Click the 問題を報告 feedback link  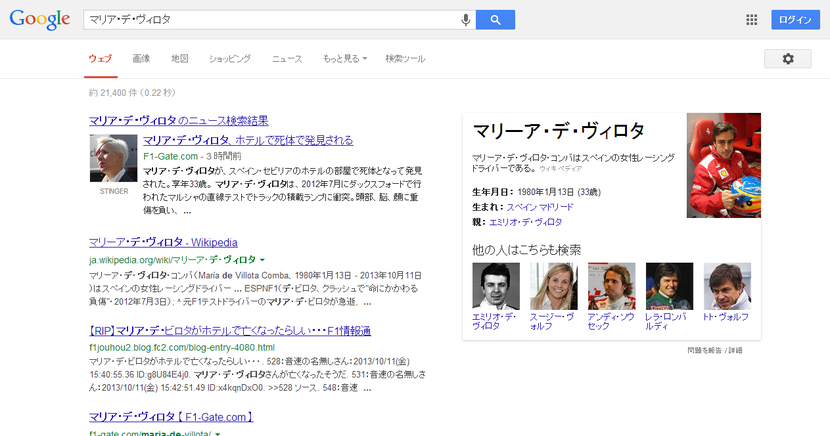coord(705,350)
